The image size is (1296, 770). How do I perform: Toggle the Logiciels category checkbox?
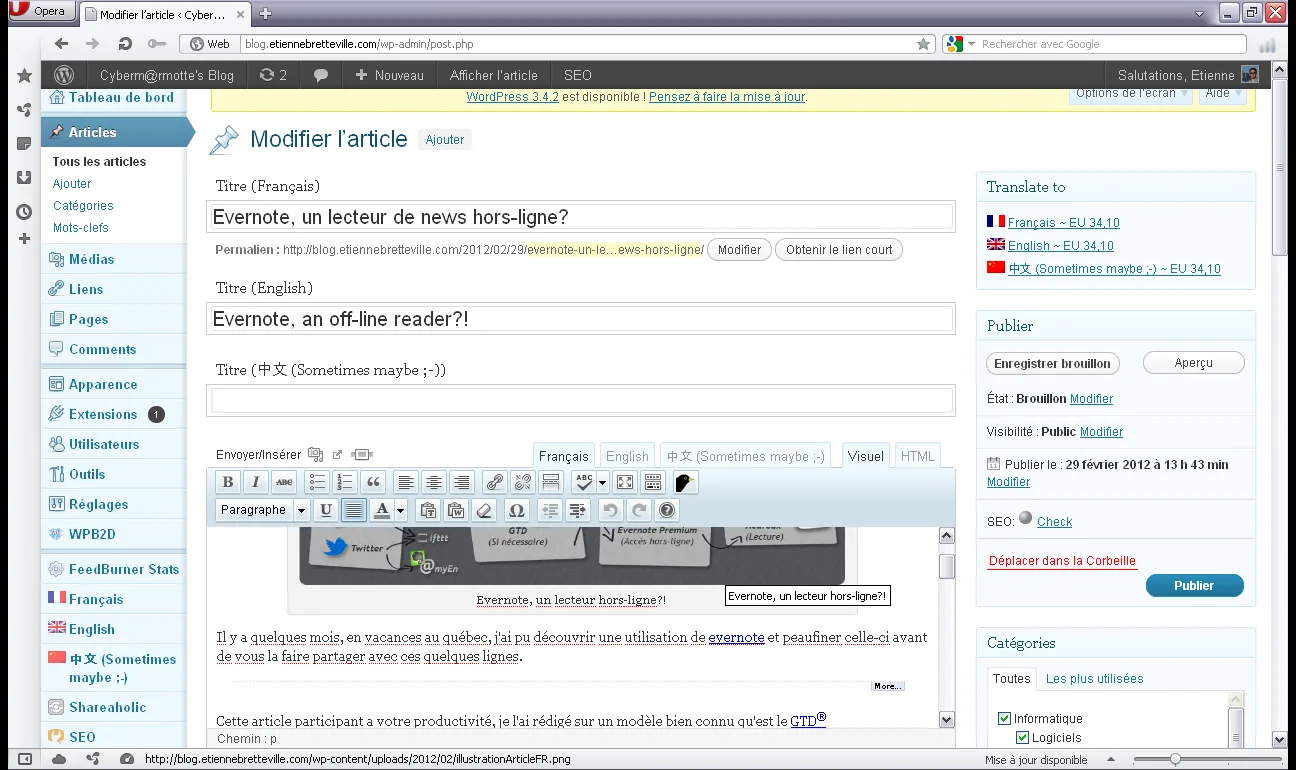(1022, 737)
